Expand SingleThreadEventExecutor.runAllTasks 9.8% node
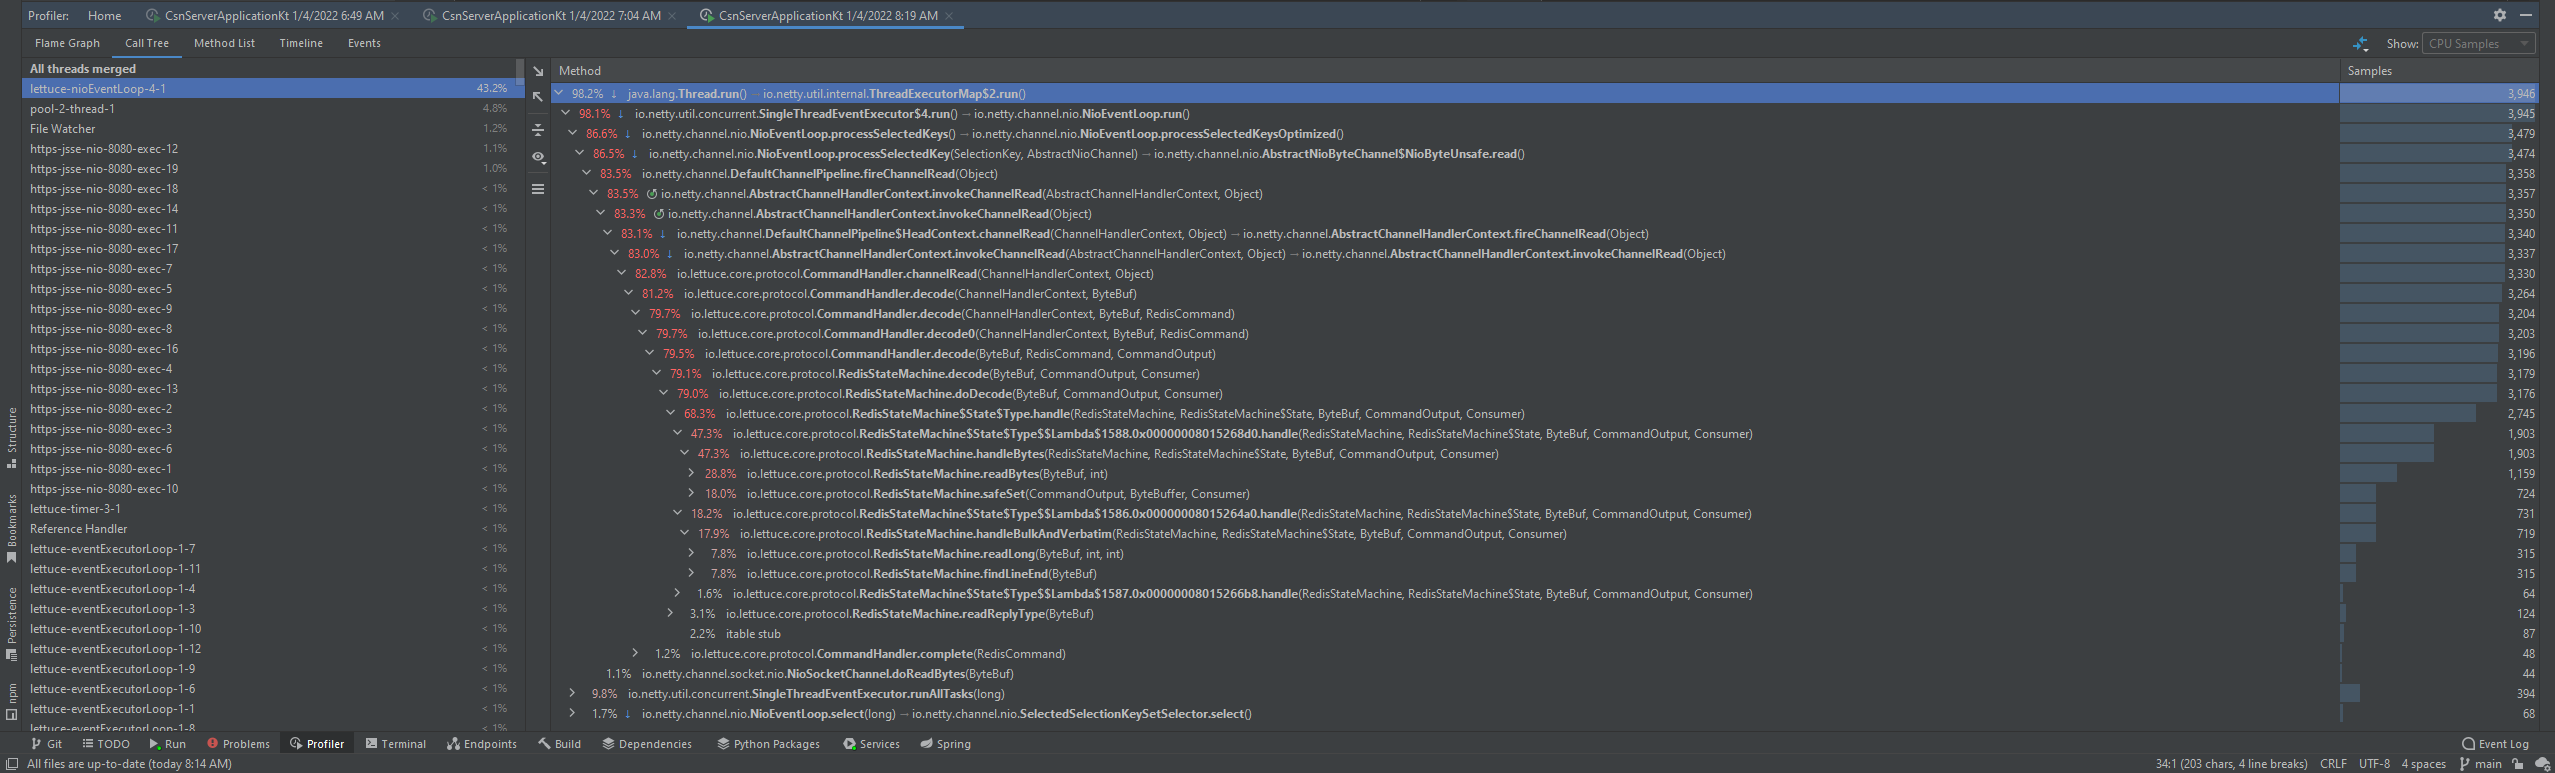The image size is (2555, 773). click(x=572, y=693)
